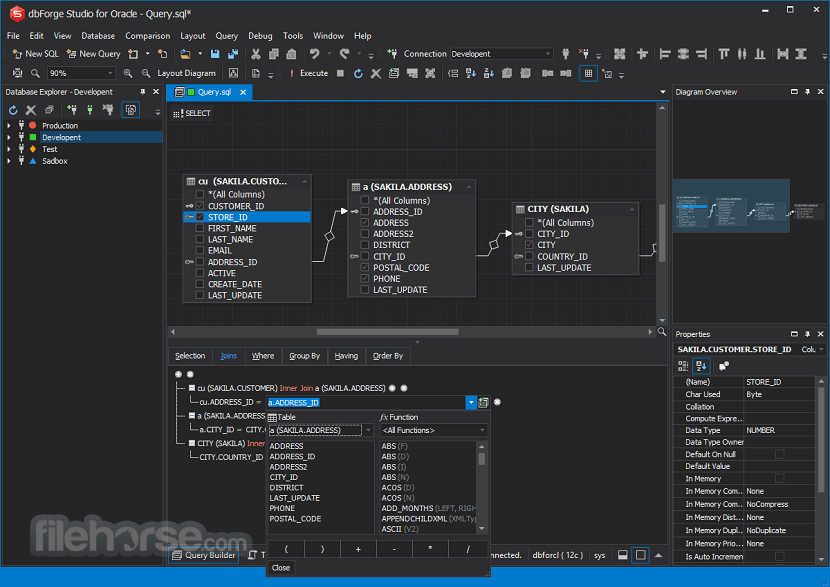Click the open parenthesis operator button
The image size is (830, 587).
[286, 549]
